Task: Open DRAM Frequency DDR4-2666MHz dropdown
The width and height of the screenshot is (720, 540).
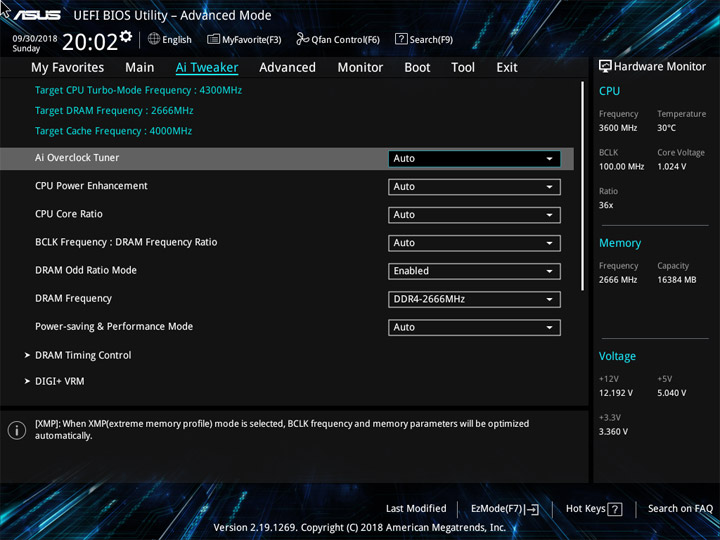Action: point(474,299)
